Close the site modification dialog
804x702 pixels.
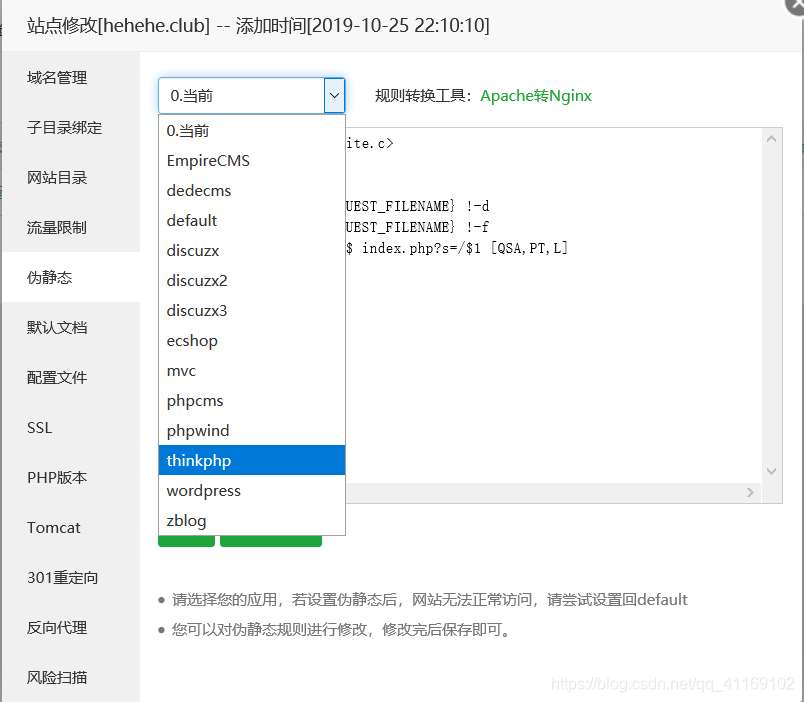pyautogui.click(x=796, y=5)
